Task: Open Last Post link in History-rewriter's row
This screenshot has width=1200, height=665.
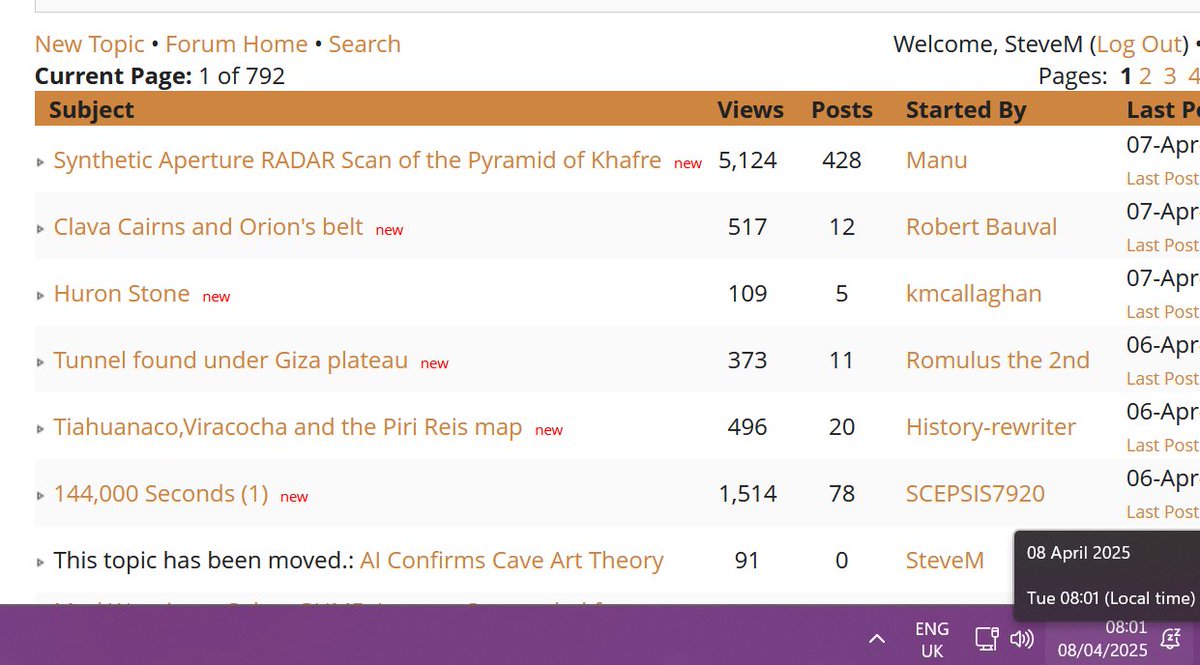Action: (1162, 445)
